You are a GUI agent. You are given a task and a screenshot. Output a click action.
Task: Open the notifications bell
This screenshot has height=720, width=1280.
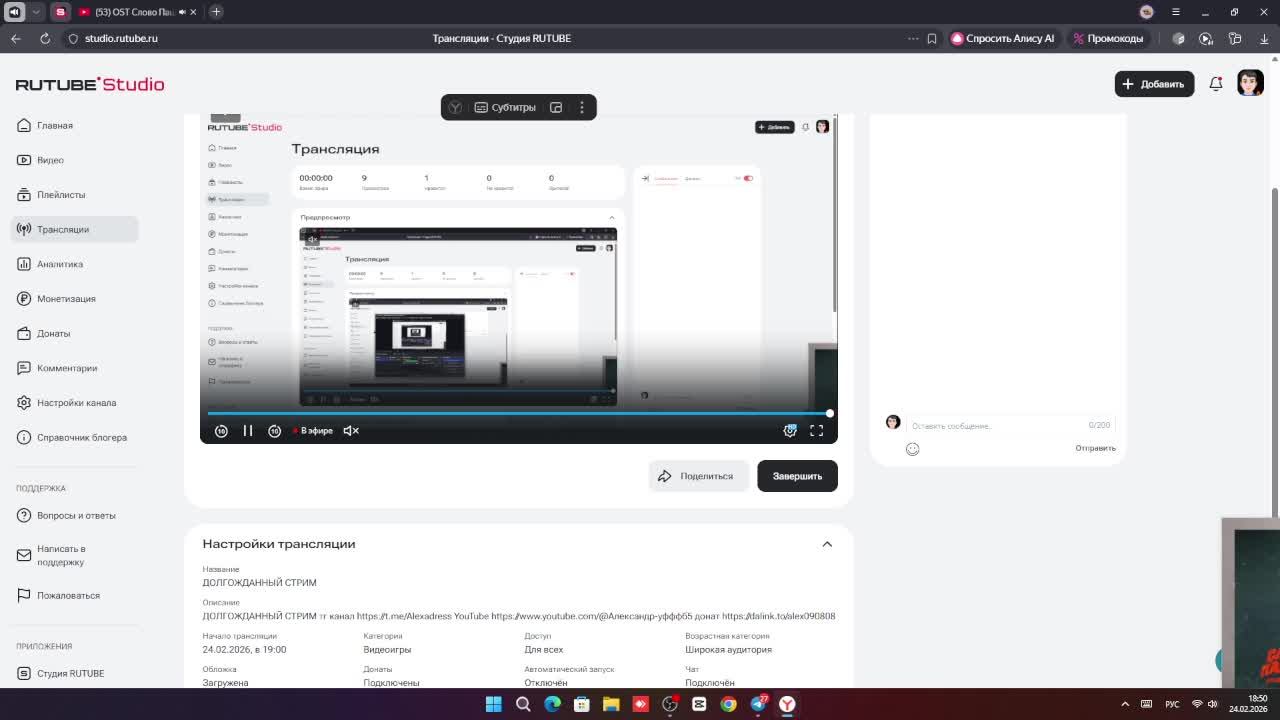[x=1216, y=84]
